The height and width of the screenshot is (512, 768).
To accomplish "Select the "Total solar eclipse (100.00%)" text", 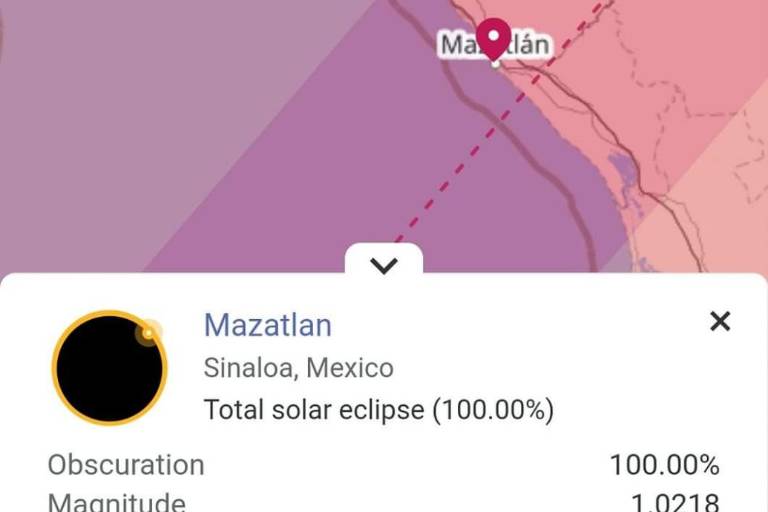I will click(378, 410).
